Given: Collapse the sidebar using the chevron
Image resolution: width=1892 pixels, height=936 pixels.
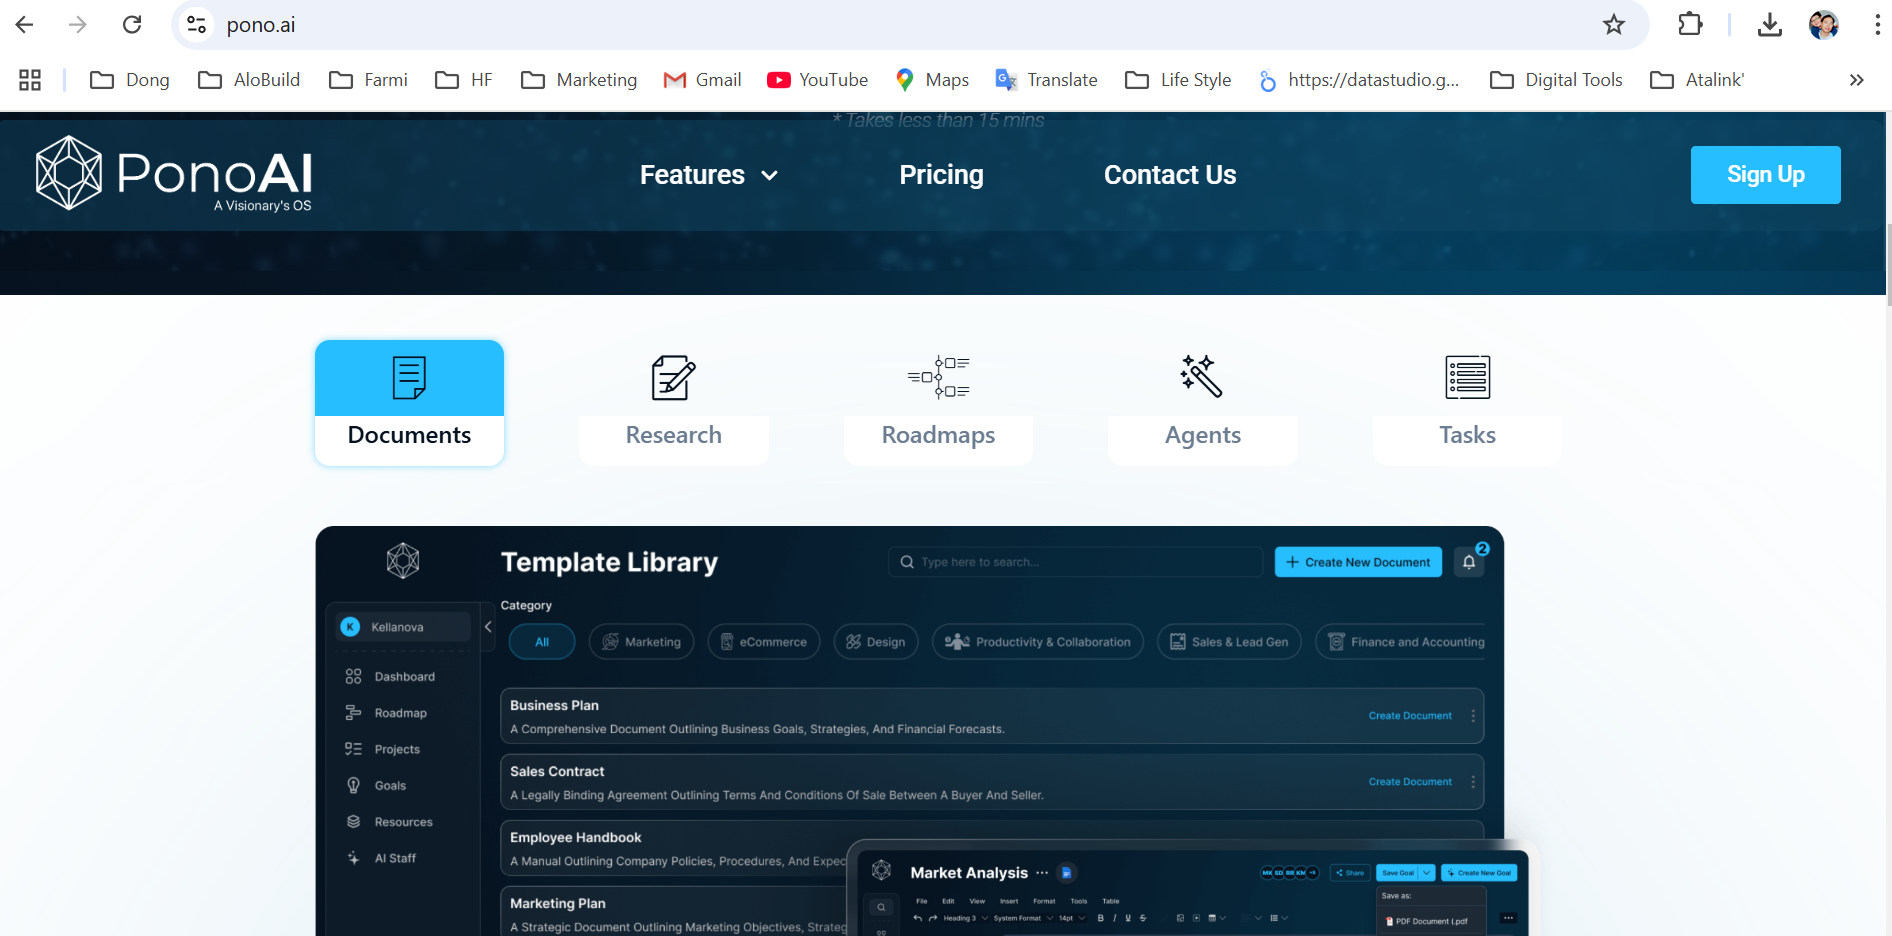Looking at the screenshot, I should (x=488, y=627).
